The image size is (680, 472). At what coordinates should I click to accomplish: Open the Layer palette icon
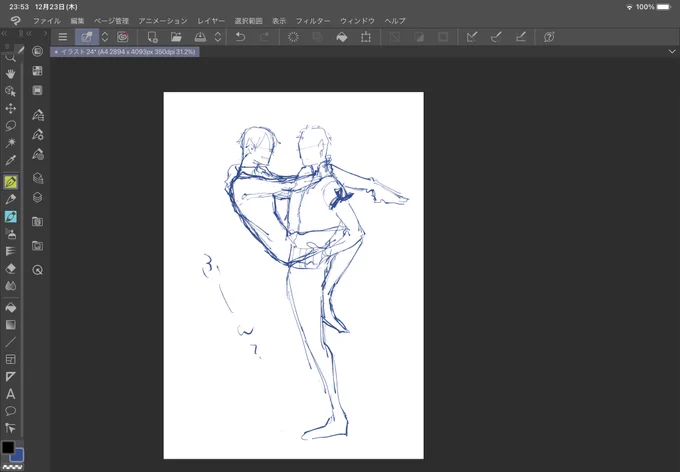click(38, 197)
